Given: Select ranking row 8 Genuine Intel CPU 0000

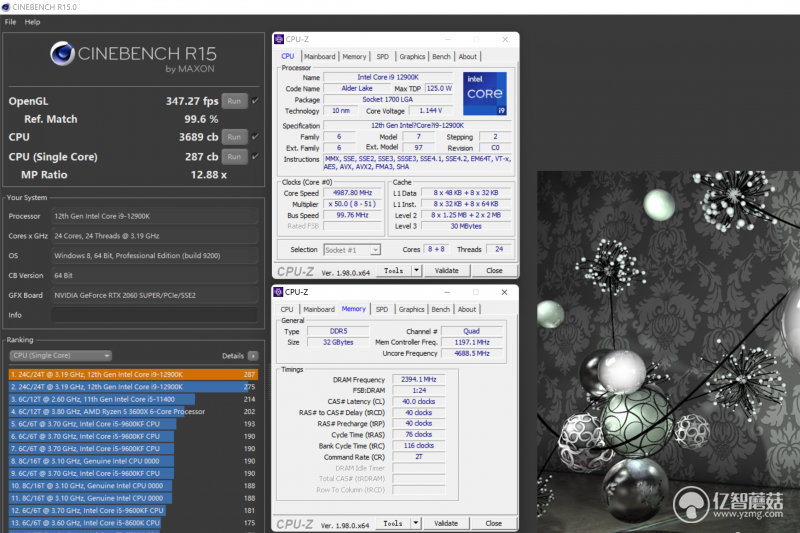Looking at the screenshot, I should pos(133,461).
